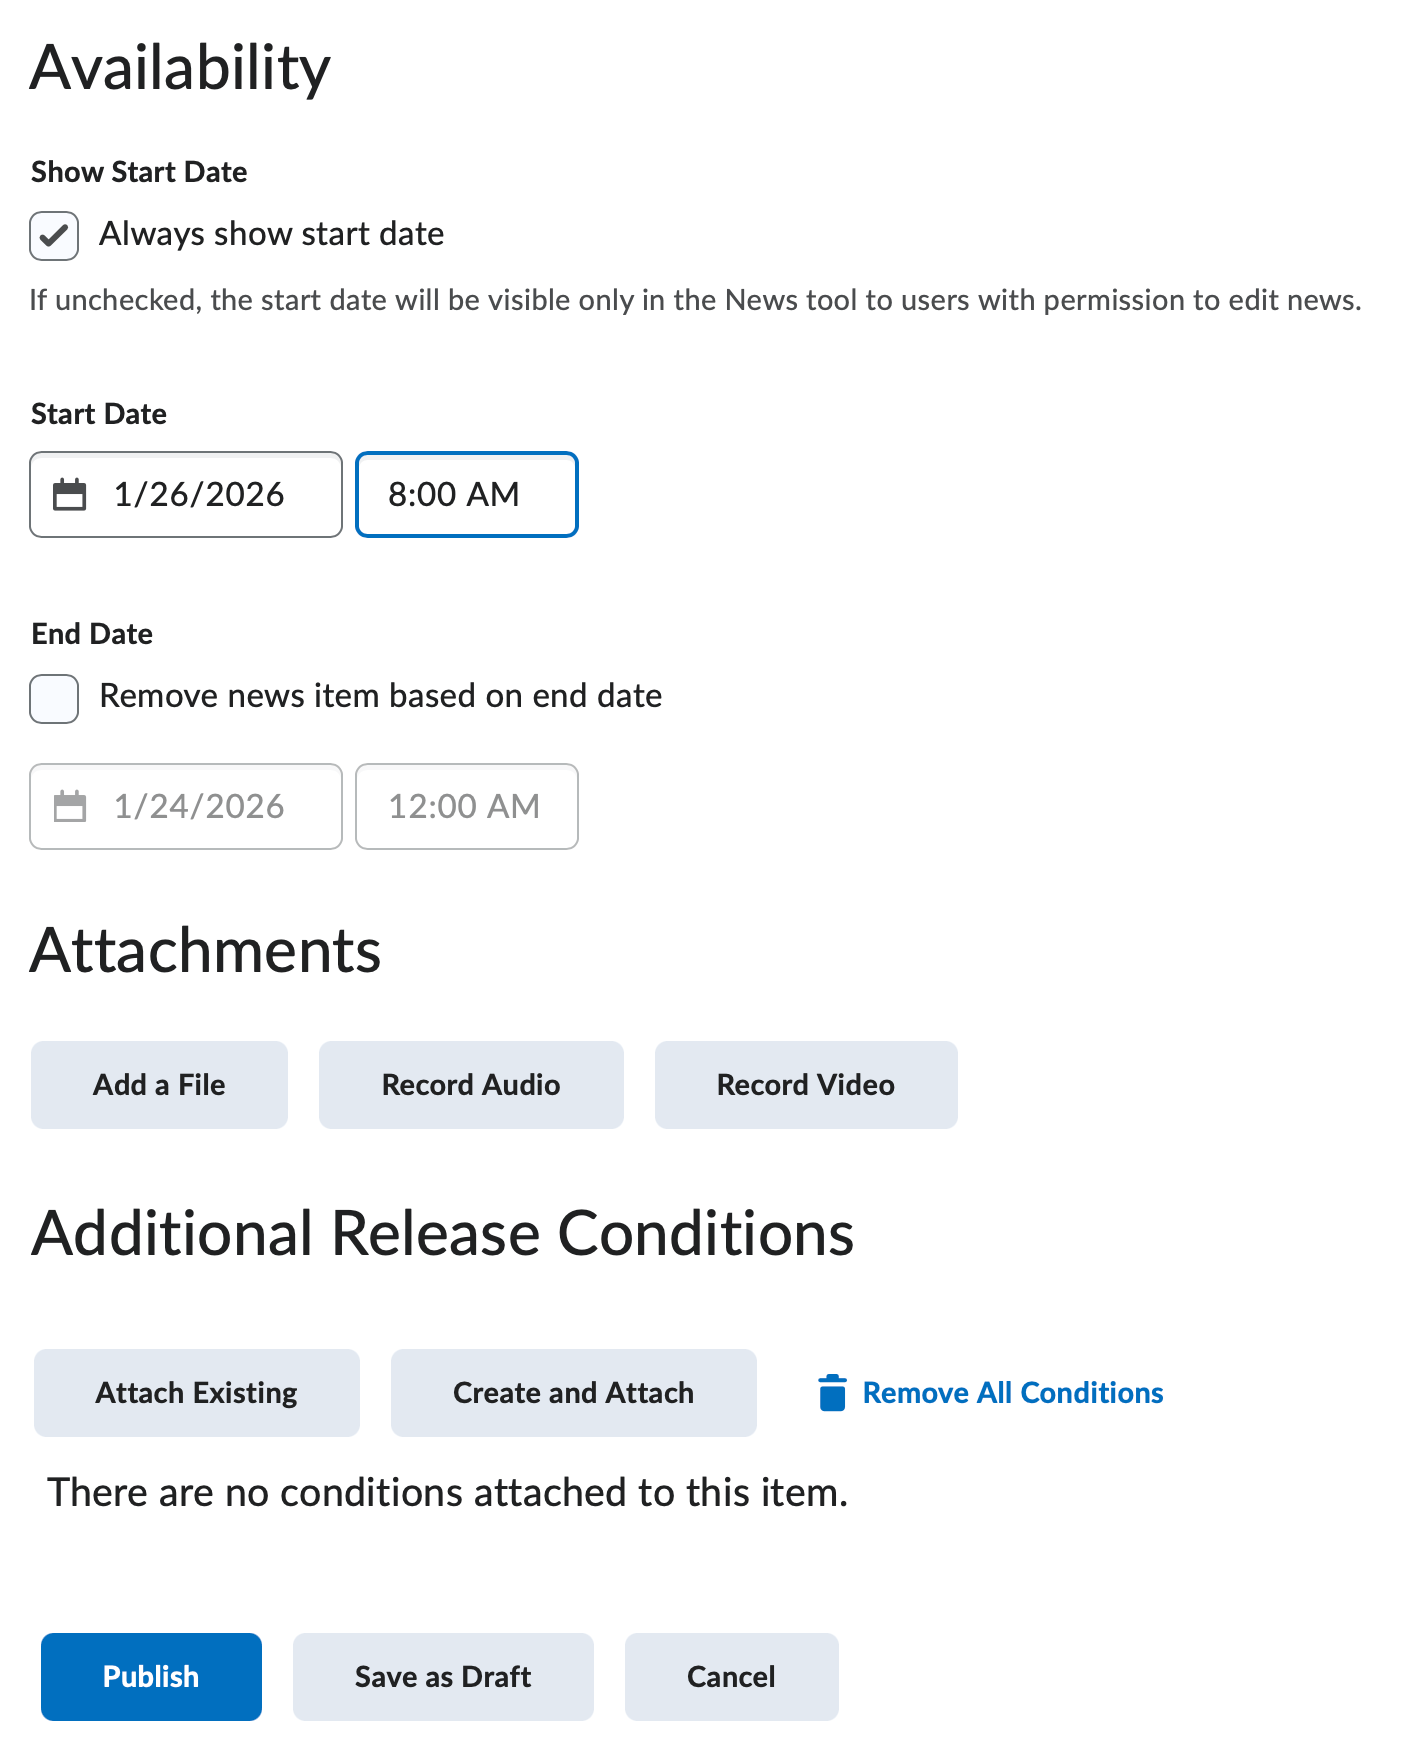The image size is (1408, 1752).
Task: Open the End Date calendar icon
Action: 70,806
